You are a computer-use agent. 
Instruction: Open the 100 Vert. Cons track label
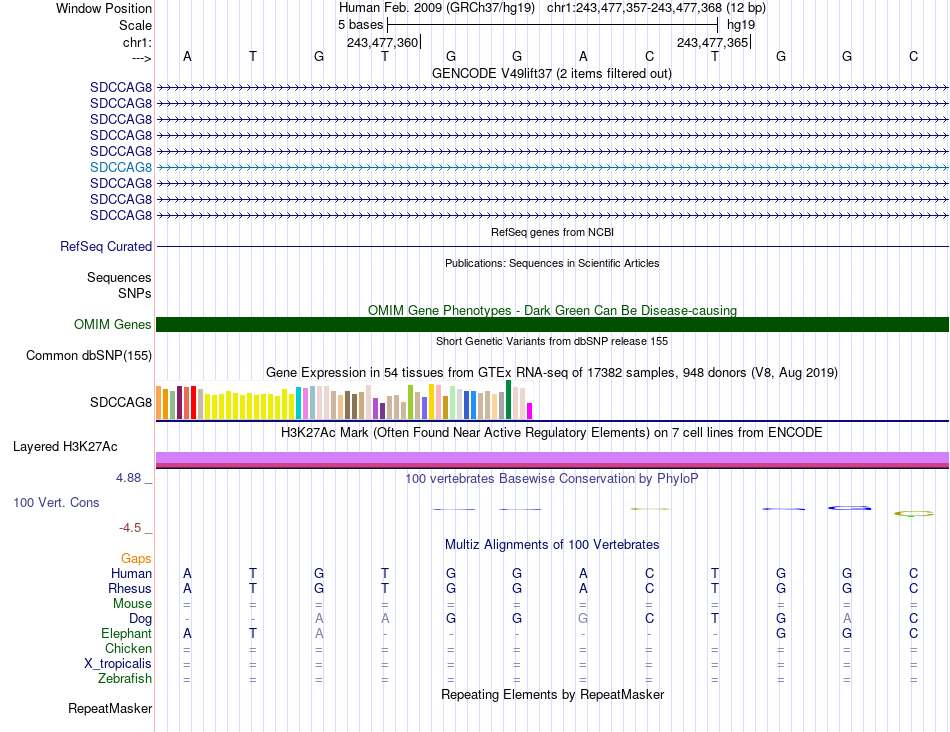coord(56,502)
